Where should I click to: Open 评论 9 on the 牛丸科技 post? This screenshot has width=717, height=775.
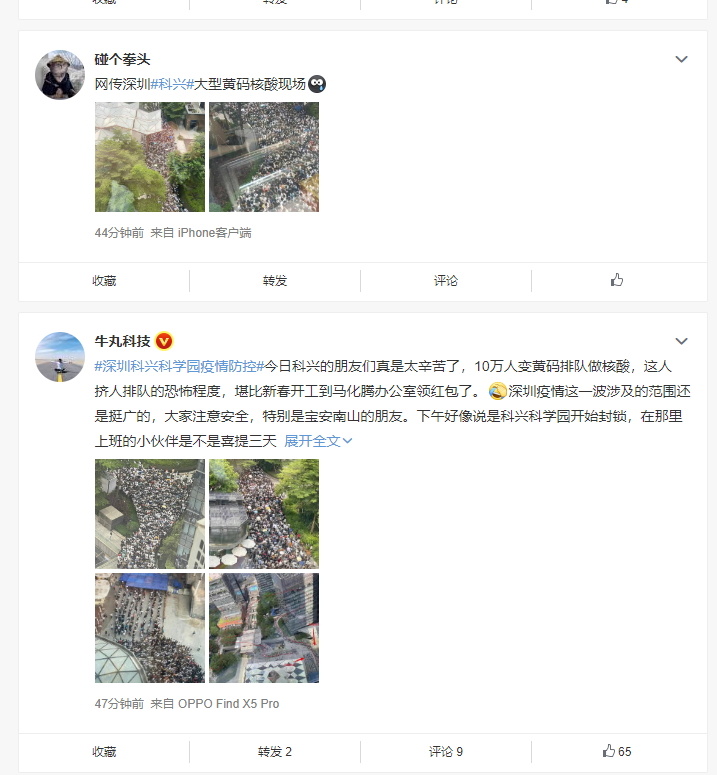(446, 752)
